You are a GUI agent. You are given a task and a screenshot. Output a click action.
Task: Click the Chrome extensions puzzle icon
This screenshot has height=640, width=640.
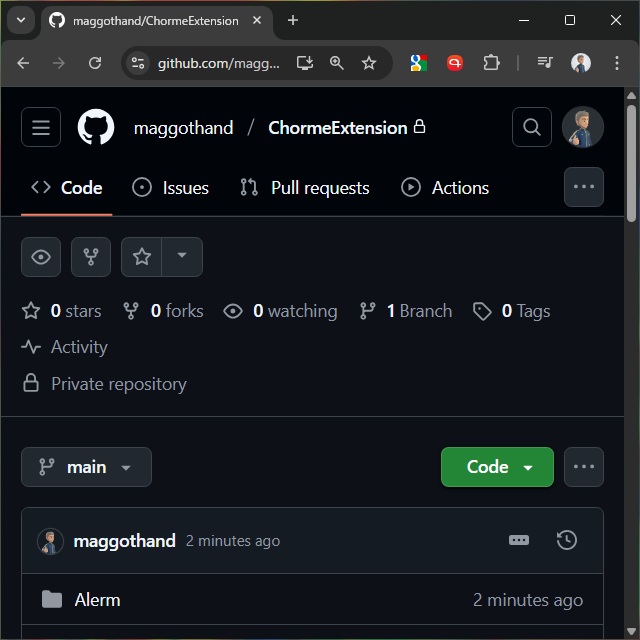(491, 63)
